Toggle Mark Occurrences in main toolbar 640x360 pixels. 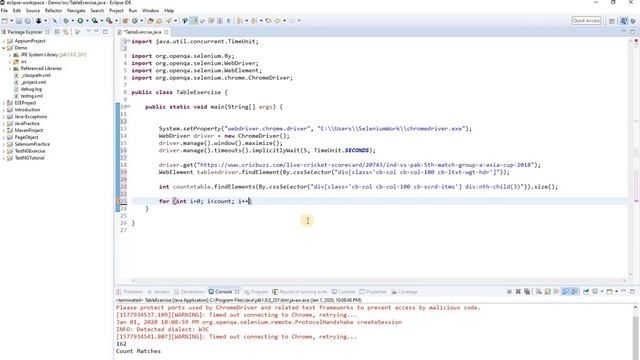click(193, 20)
